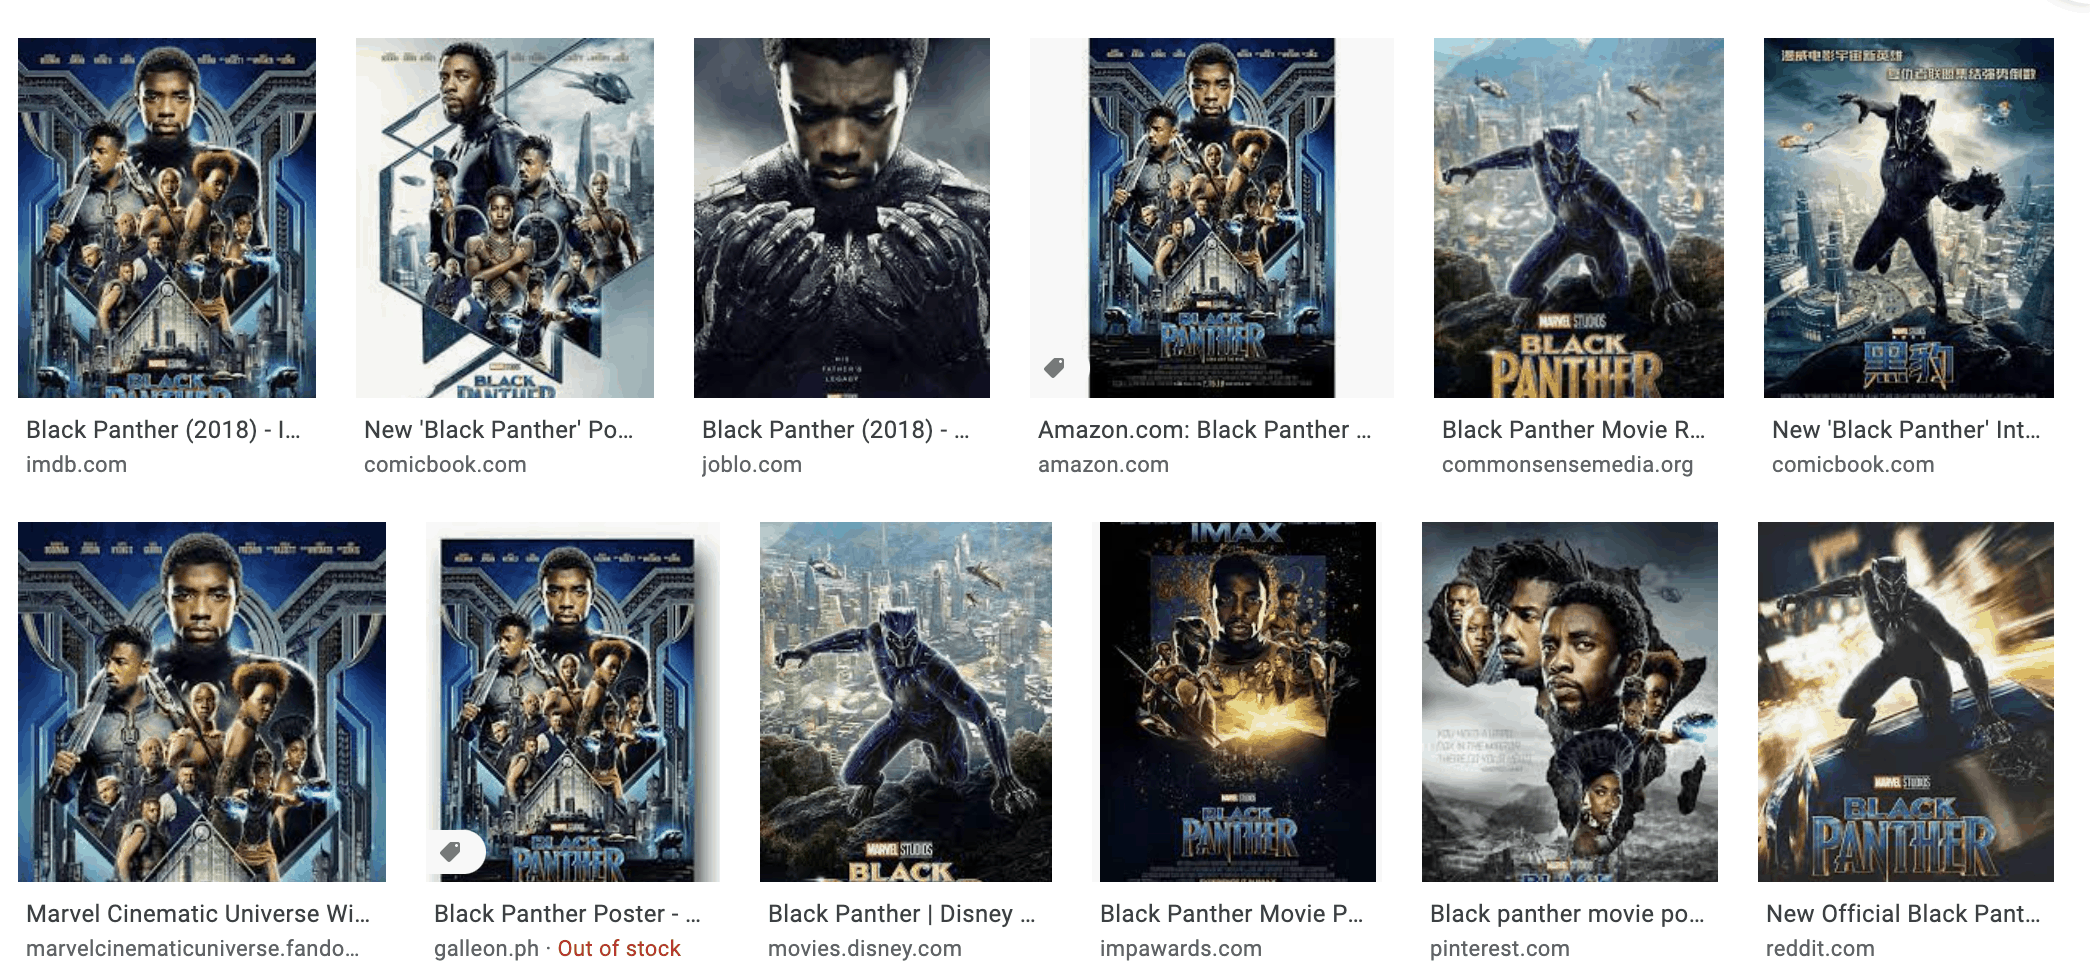Click the 'Black Panther Poster - ...' title link
2090x980 pixels.
pos(567,914)
